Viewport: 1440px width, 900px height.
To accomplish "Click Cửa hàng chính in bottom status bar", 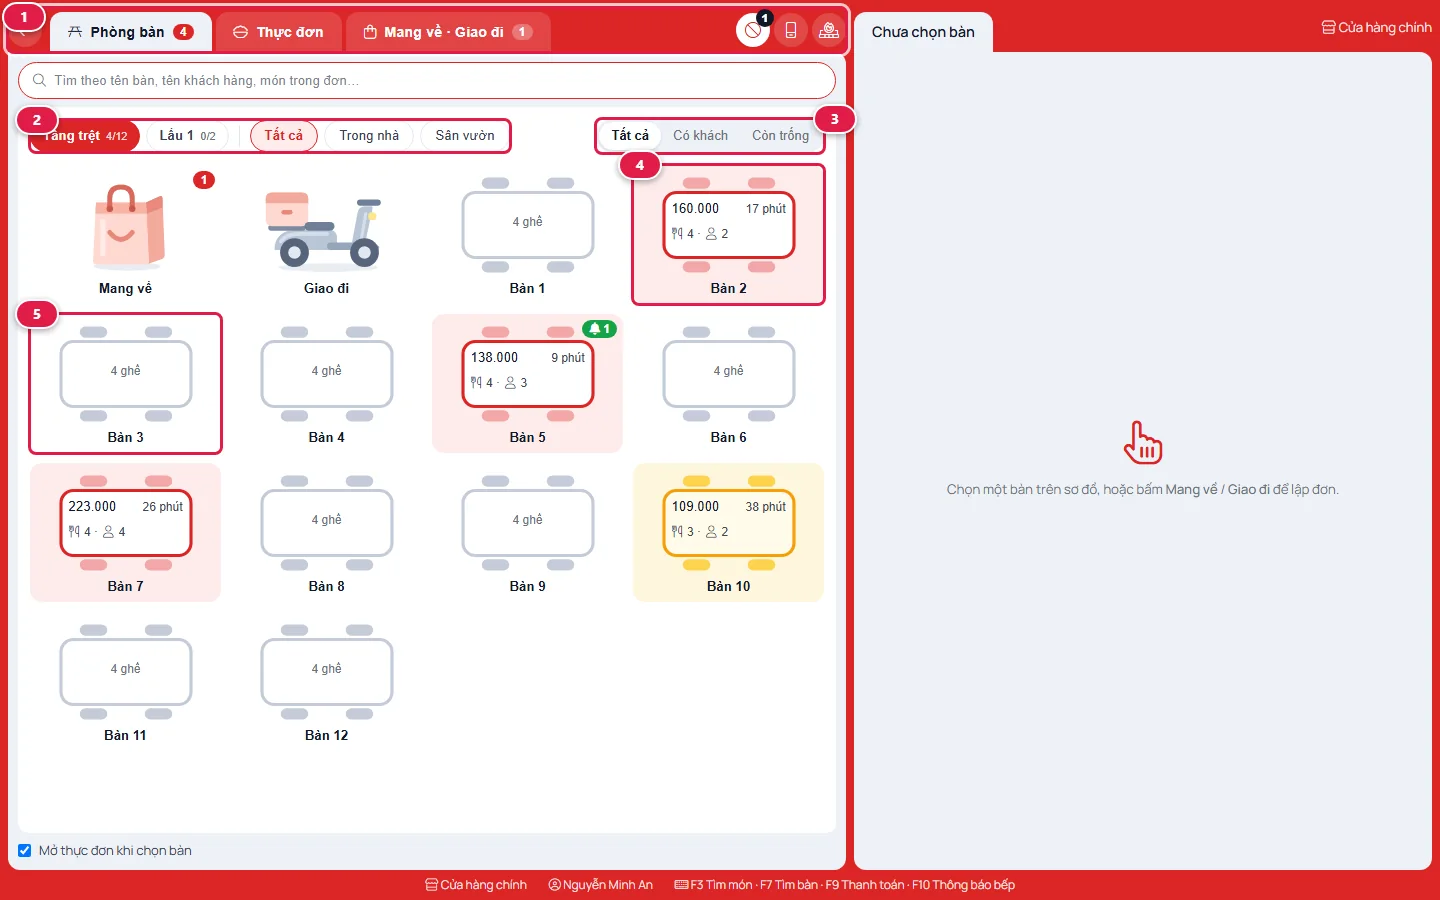I will pos(476,885).
